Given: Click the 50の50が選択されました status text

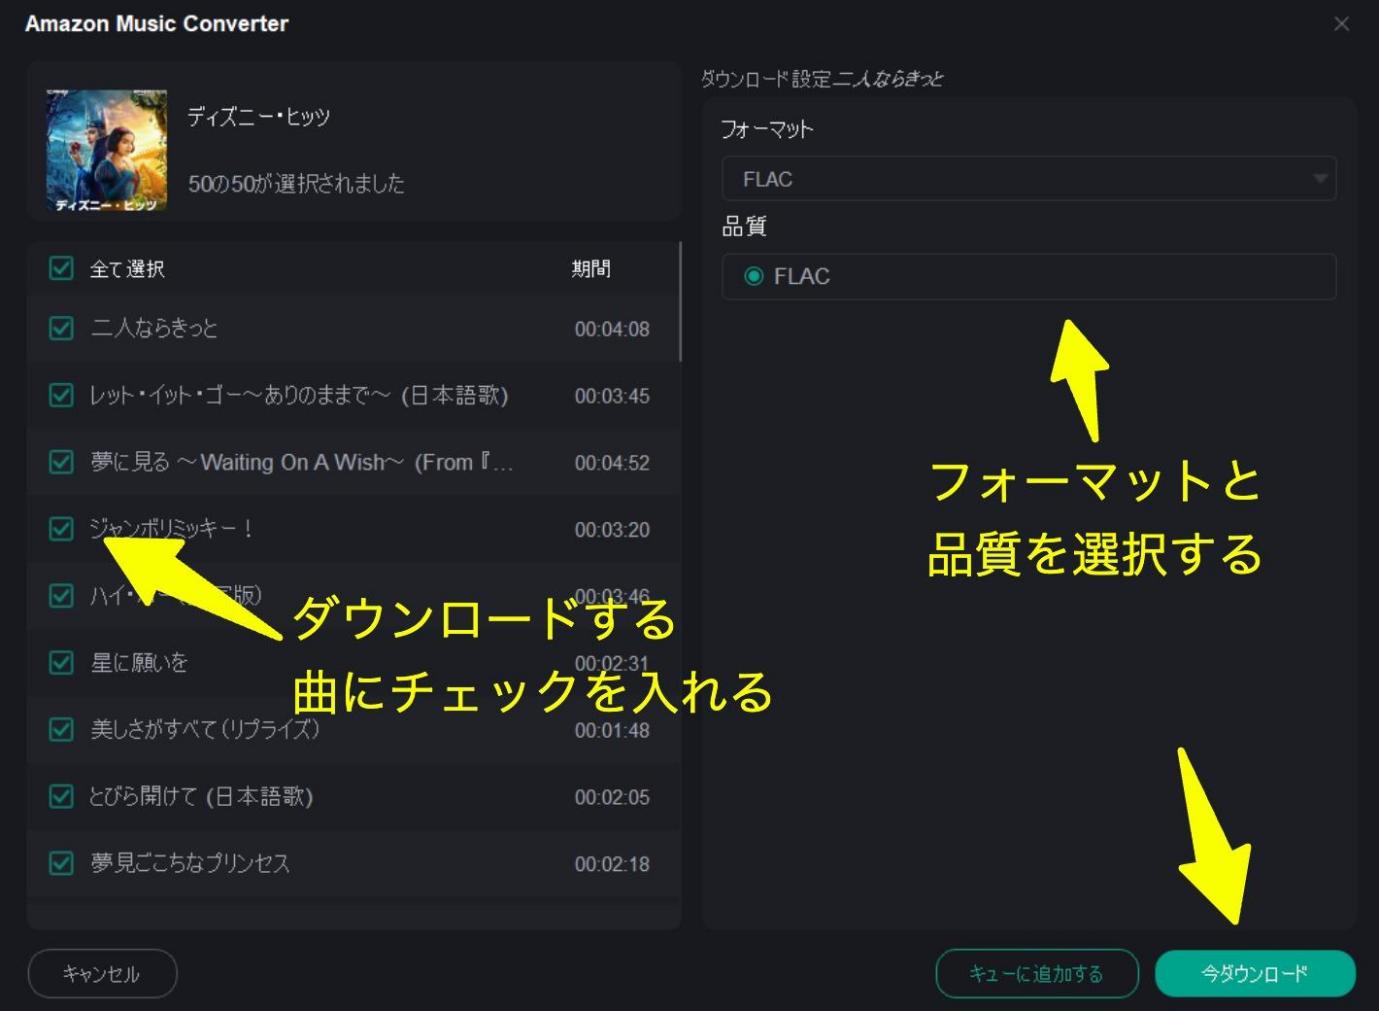Looking at the screenshot, I should tap(297, 183).
